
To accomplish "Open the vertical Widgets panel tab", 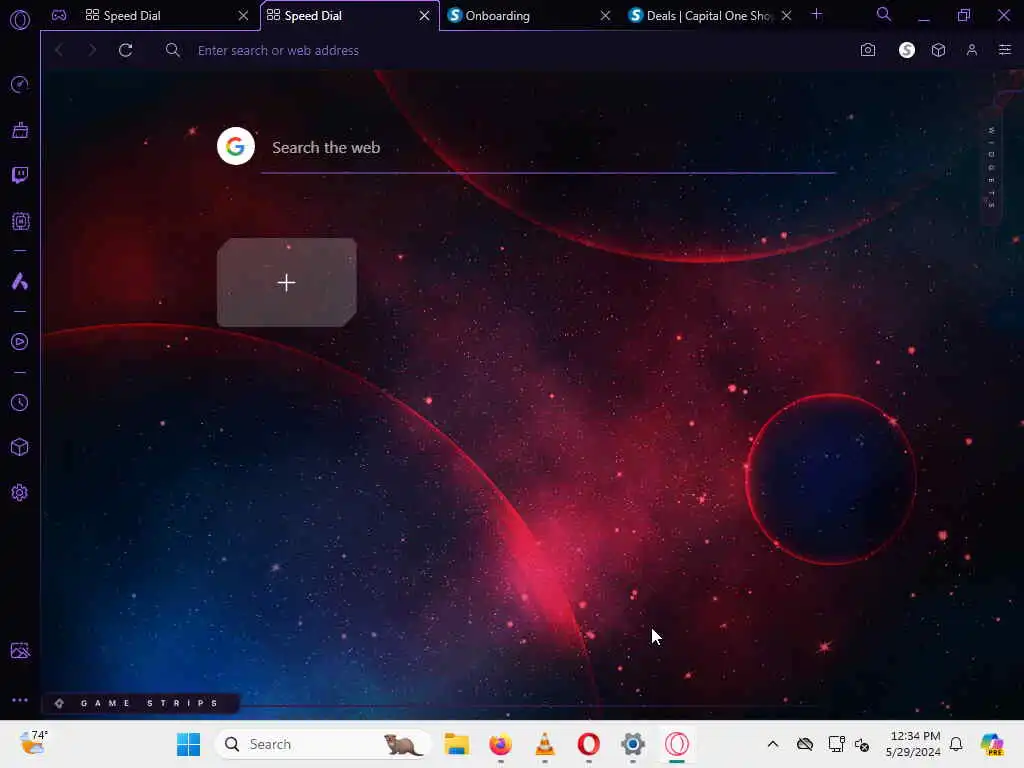I will (x=991, y=167).
